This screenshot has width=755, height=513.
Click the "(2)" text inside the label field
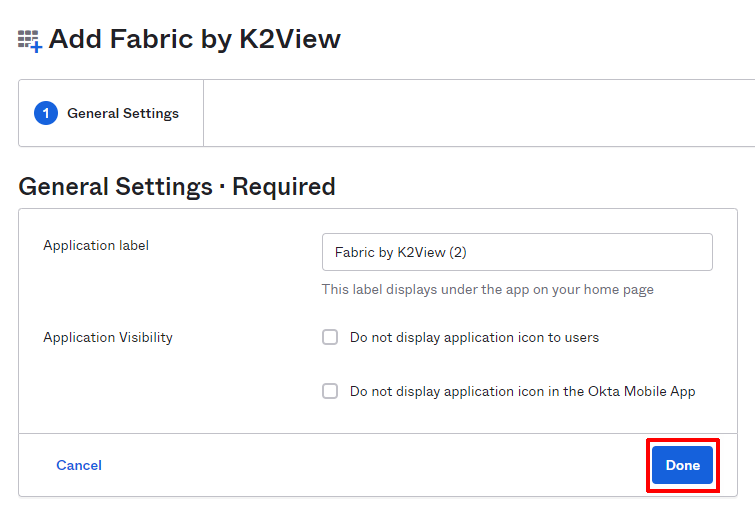(x=458, y=253)
